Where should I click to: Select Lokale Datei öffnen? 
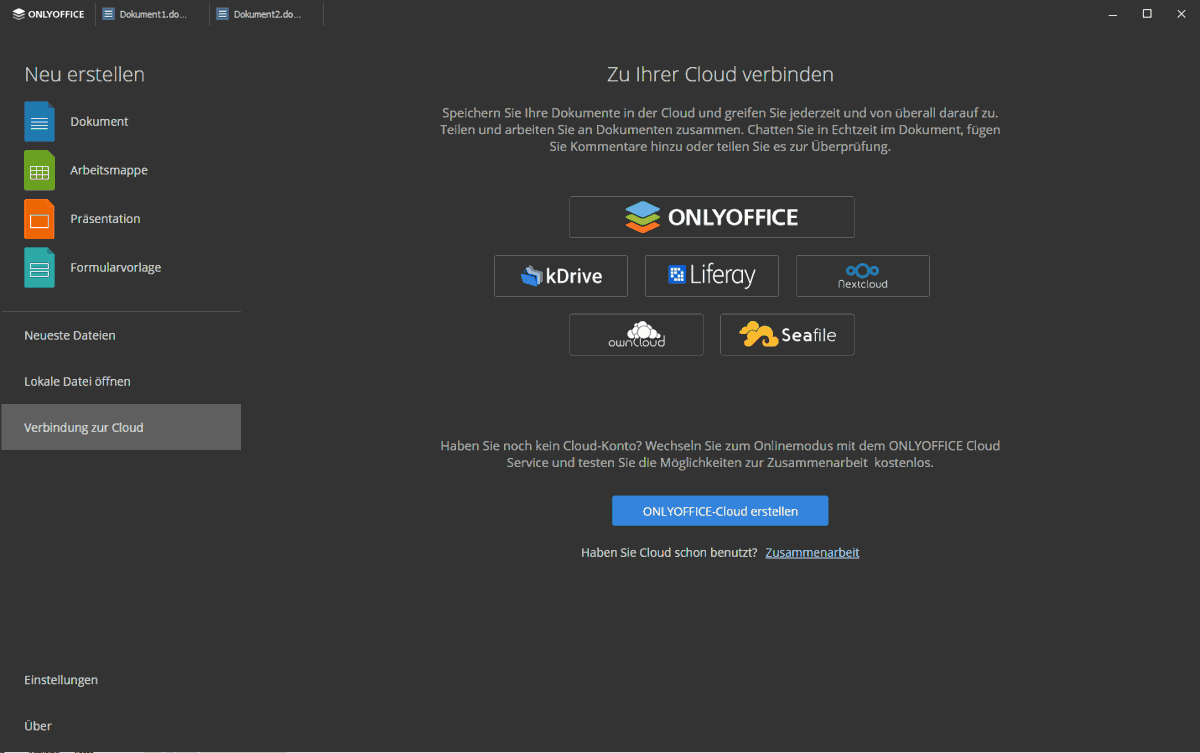(121, 382)
